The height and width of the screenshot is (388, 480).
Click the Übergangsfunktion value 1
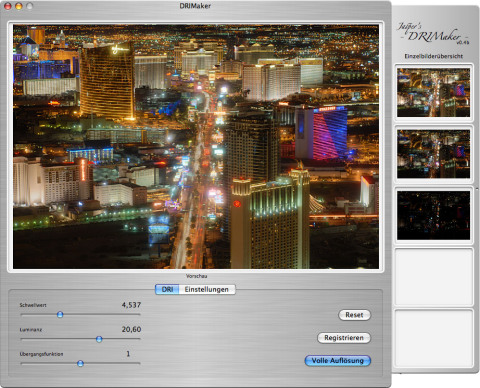(x=128, y=354)
